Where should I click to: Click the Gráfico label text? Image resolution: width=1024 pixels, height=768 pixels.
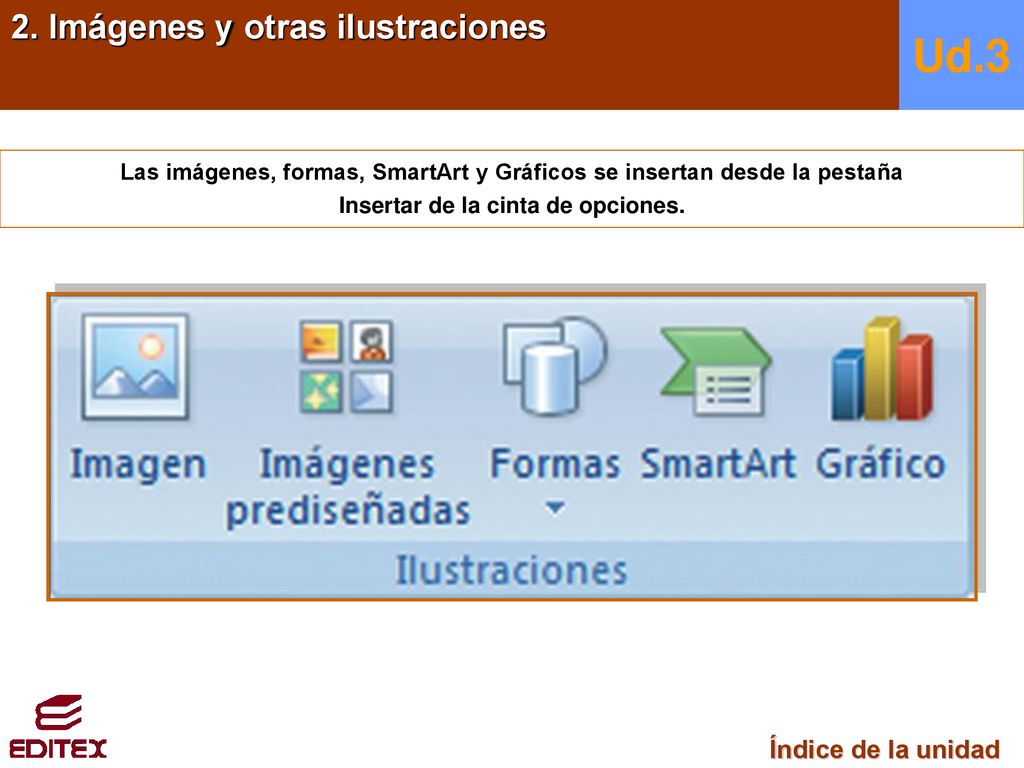tap(880, 464)
